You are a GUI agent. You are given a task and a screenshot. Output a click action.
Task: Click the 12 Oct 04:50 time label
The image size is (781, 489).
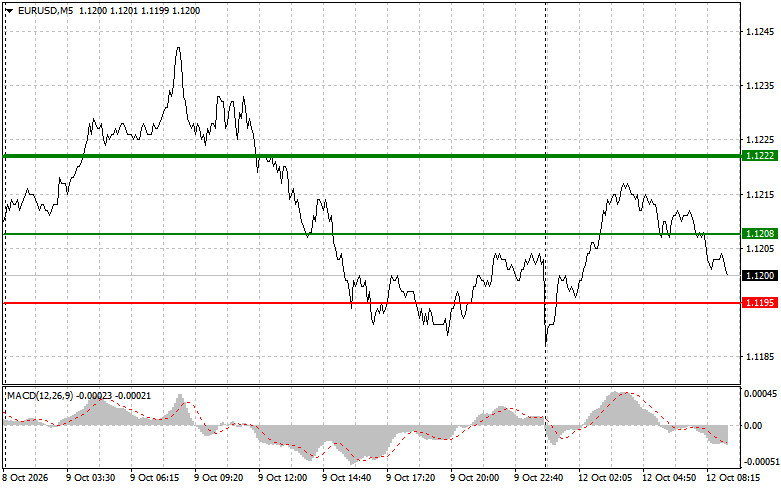pyautogui.click(x=668, y=478)
